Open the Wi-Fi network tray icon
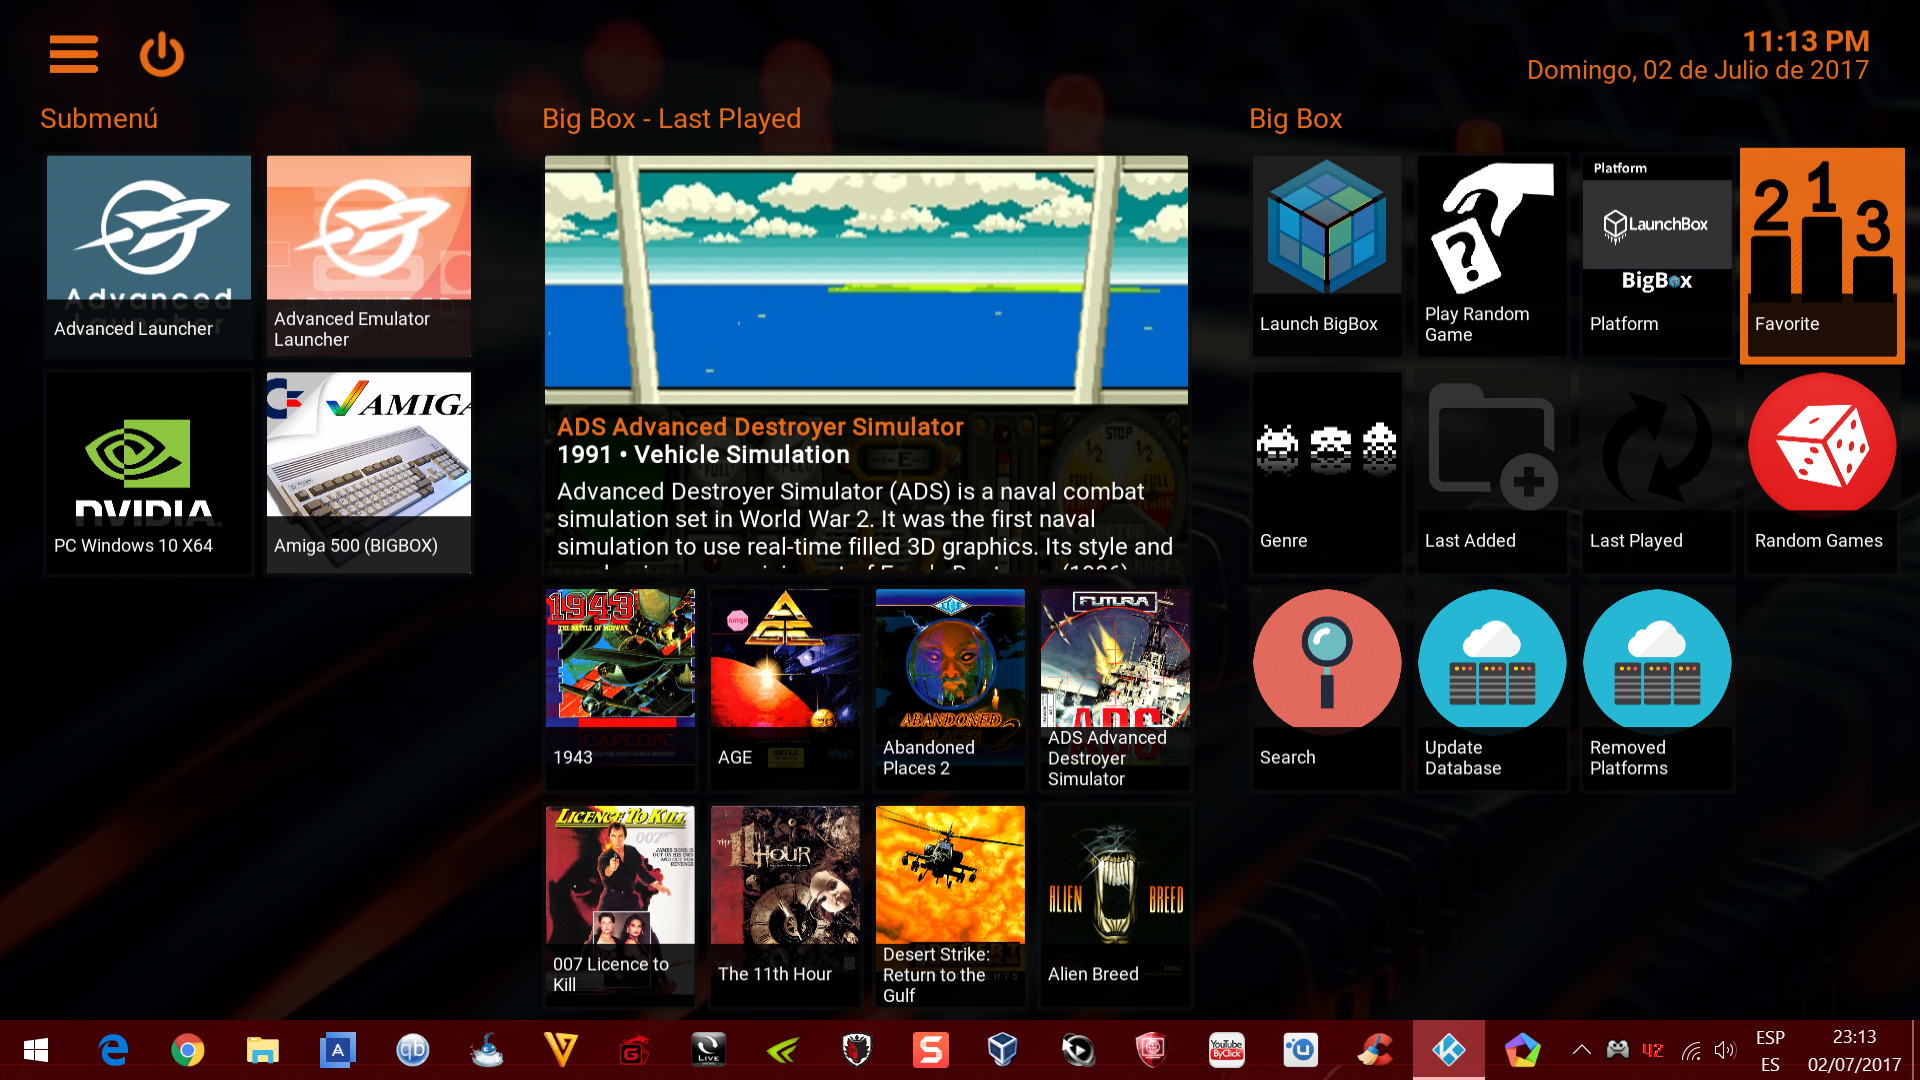Screen dimensions: 1920x1080 click(x=1690, y=1050)
